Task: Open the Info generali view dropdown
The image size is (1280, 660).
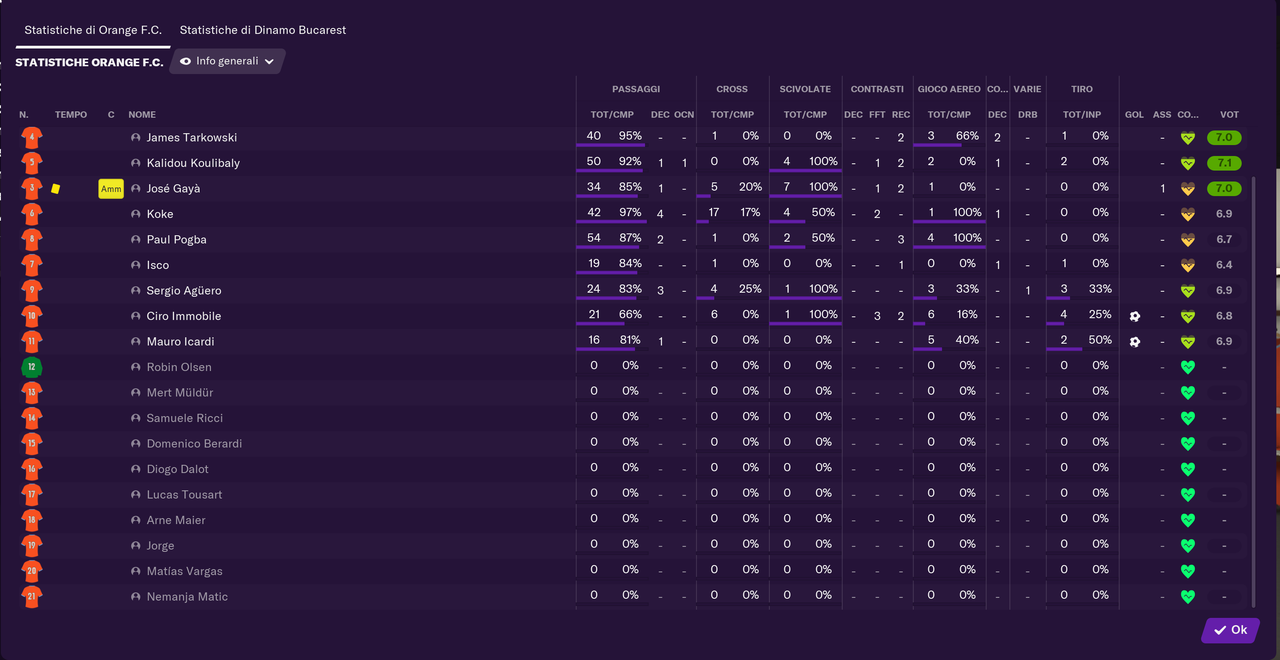Action: pos(227,61)
